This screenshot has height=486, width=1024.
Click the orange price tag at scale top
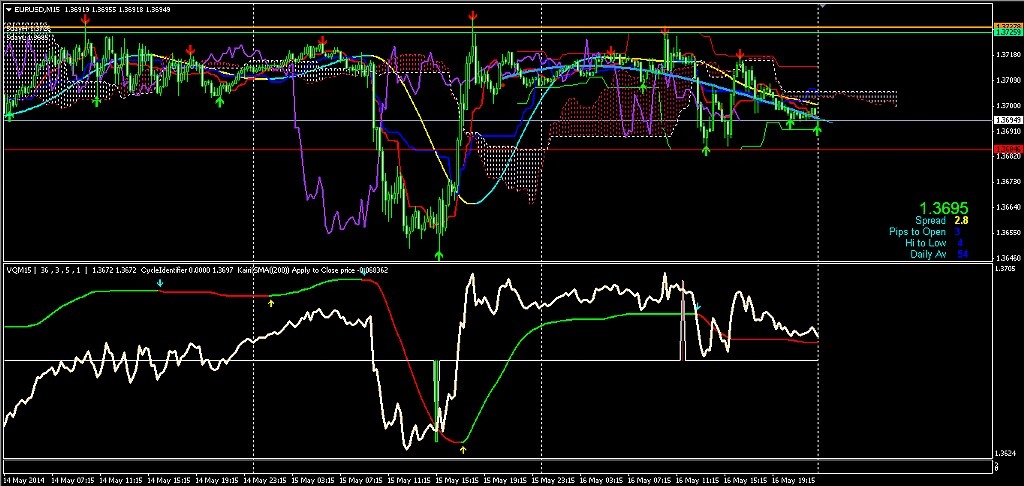point(1006,26)
